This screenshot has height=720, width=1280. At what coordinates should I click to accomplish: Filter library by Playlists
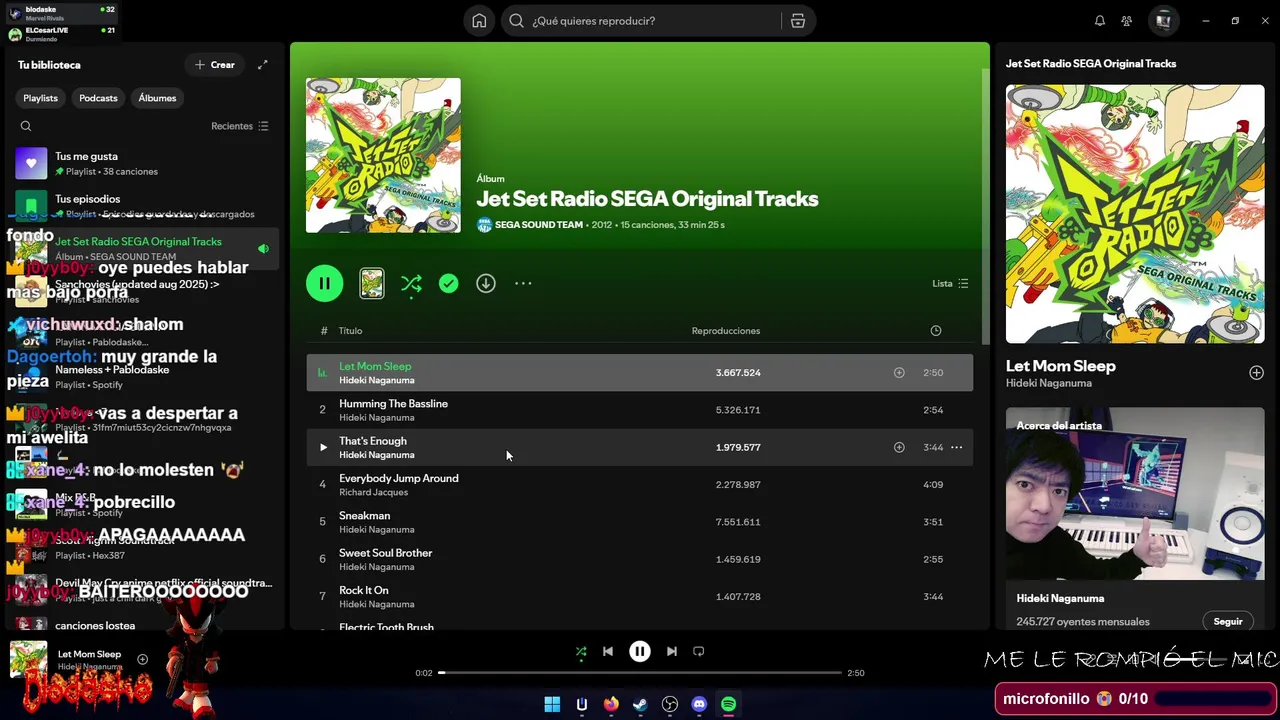click(x=41, y=98)
